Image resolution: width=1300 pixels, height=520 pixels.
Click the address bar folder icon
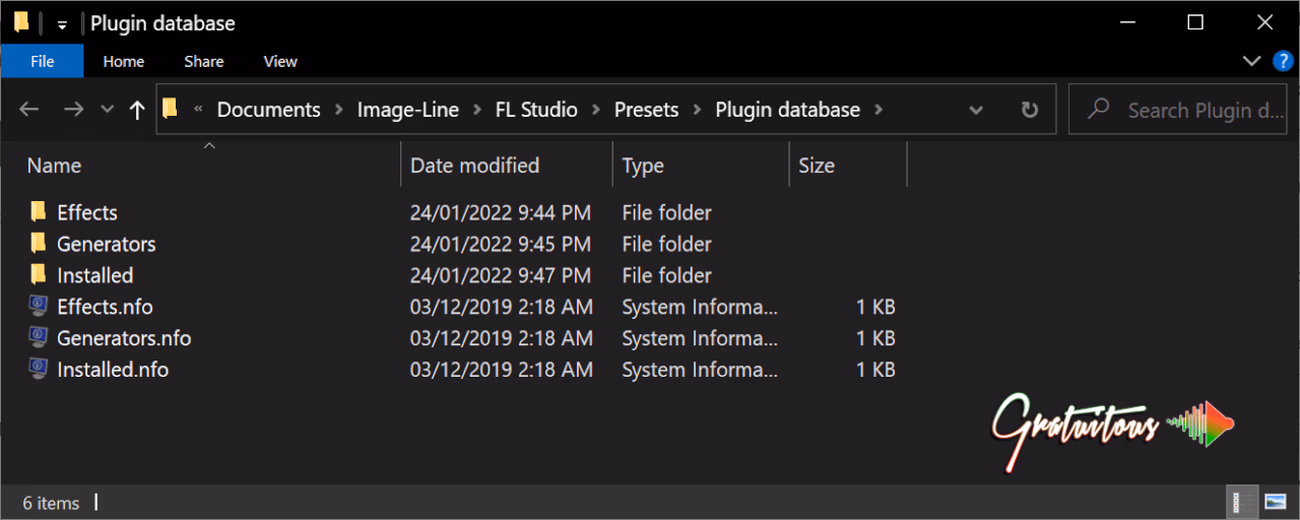click(170, 108)
